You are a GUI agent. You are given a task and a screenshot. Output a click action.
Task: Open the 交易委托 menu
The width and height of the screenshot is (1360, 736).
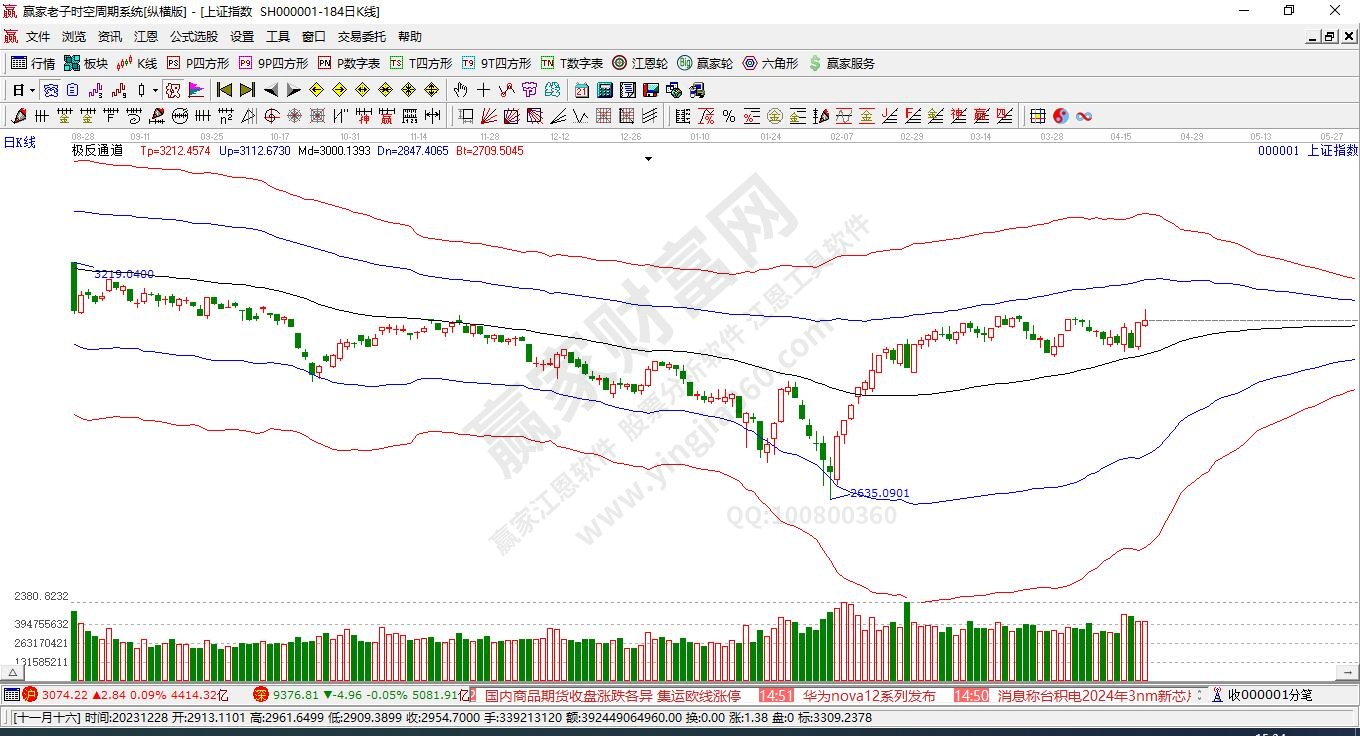click(x=361, y=37)
